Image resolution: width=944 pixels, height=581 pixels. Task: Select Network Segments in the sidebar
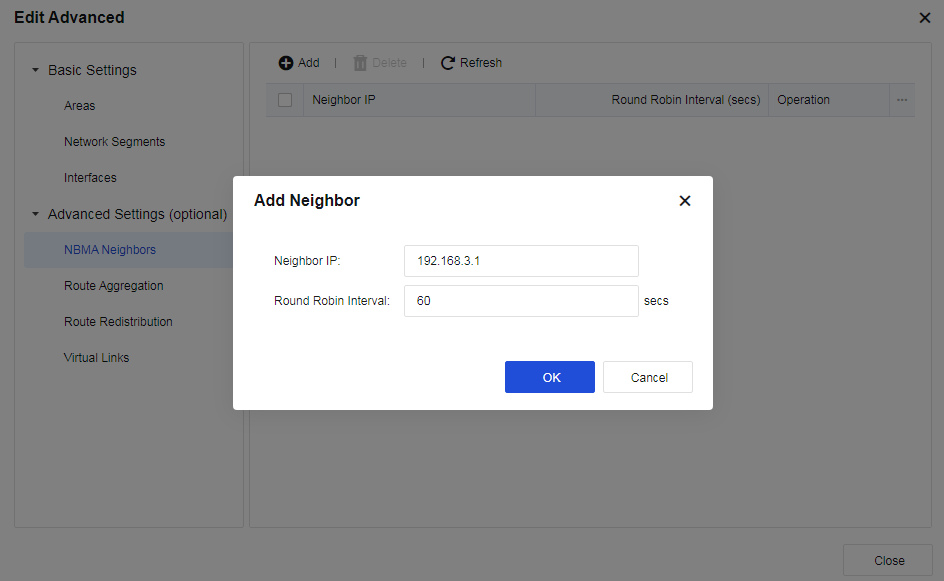click(x=114, y=142)
